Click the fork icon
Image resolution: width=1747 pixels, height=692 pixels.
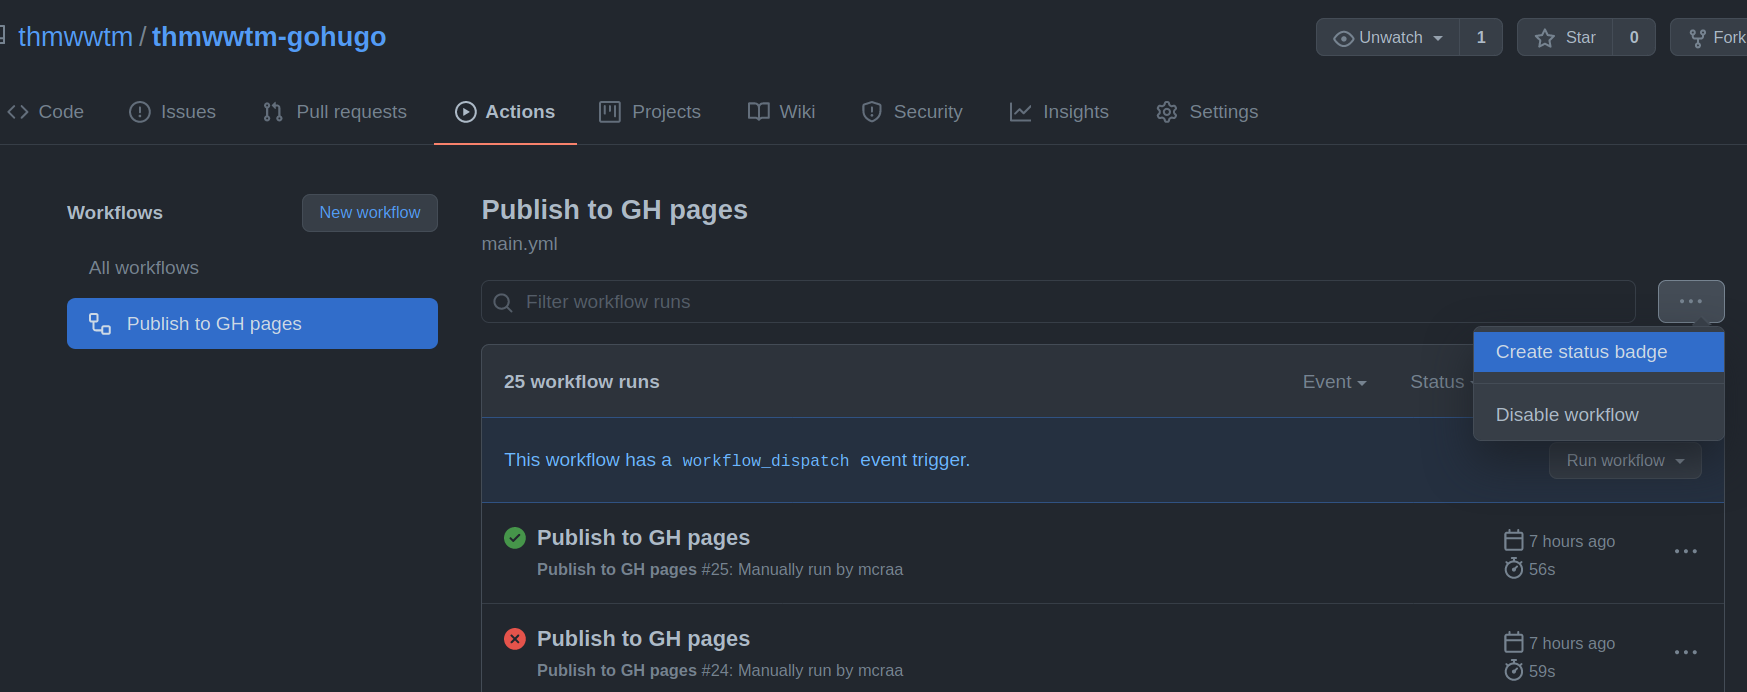[x=1698, y=38]
